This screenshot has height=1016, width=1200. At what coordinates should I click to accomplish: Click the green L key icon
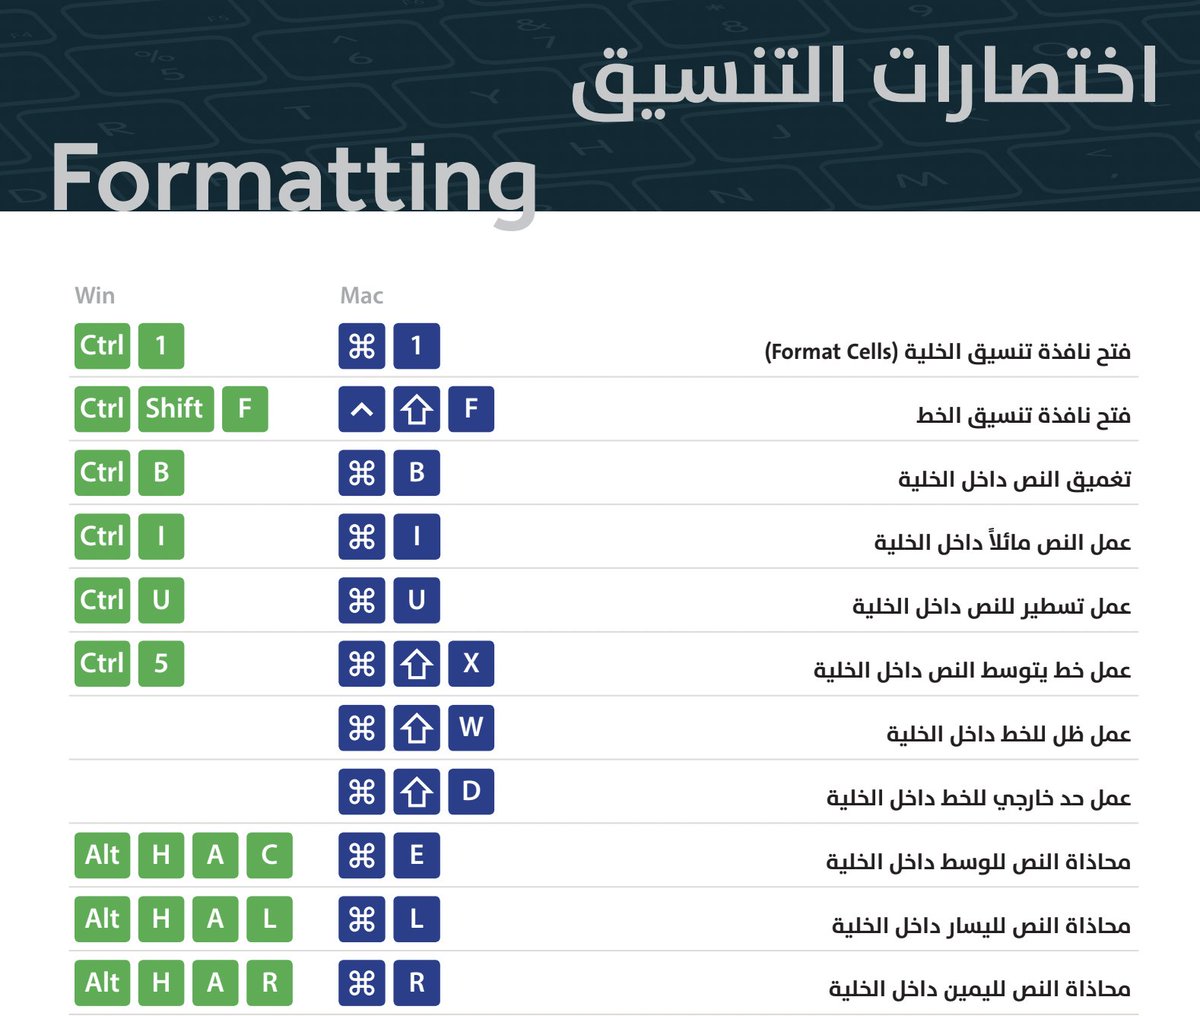tap(269, 919)
